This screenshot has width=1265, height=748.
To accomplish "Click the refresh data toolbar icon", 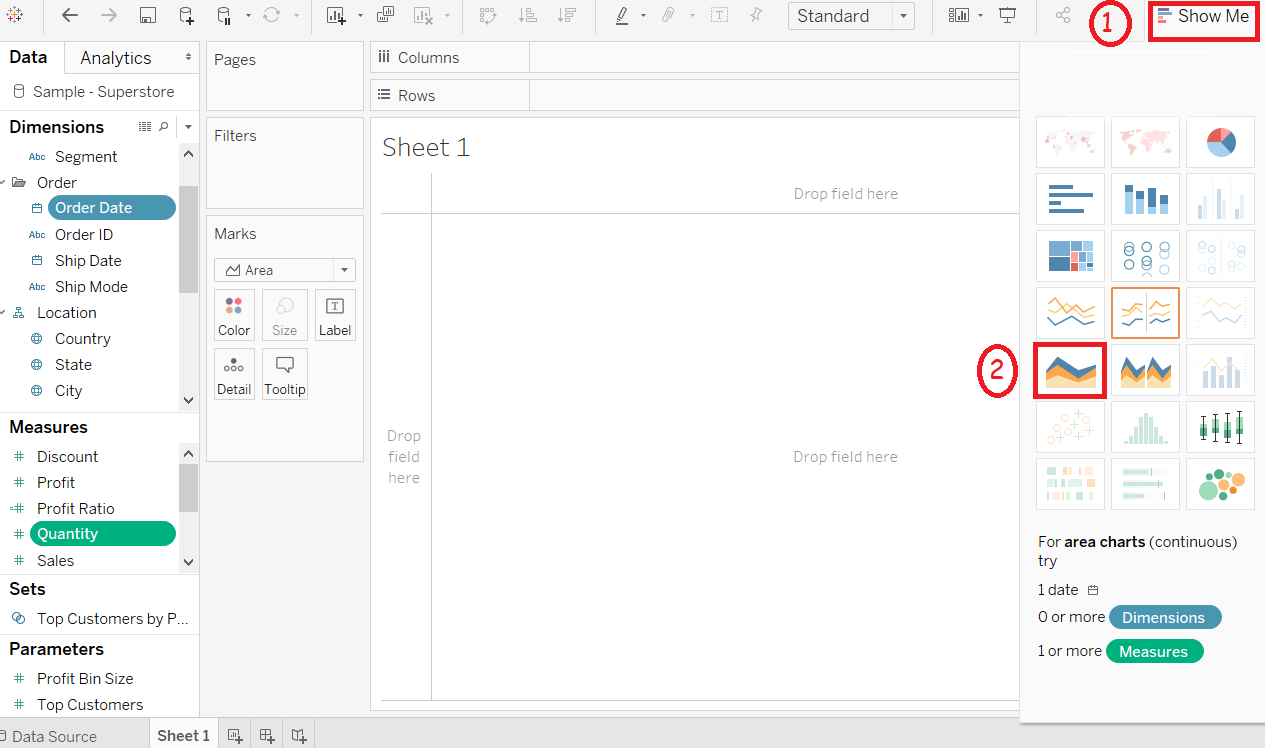I will coord(271,16).
